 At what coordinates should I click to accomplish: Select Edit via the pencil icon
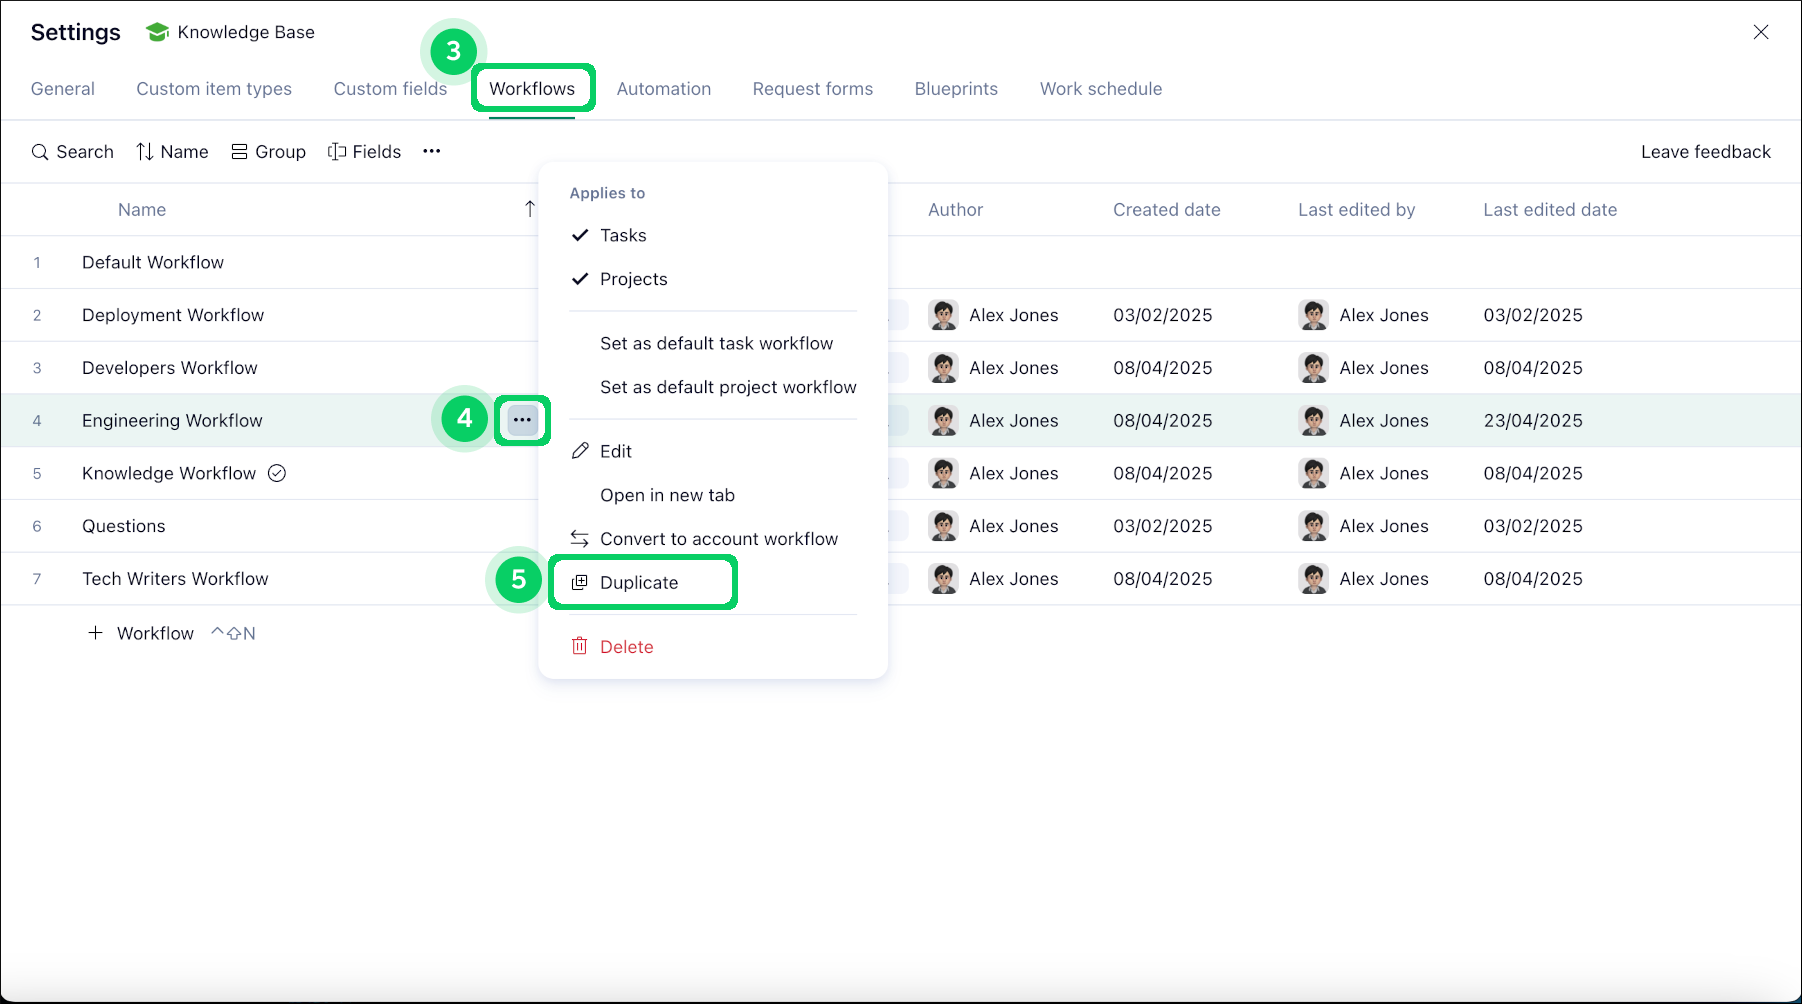[x=580, y=451]
